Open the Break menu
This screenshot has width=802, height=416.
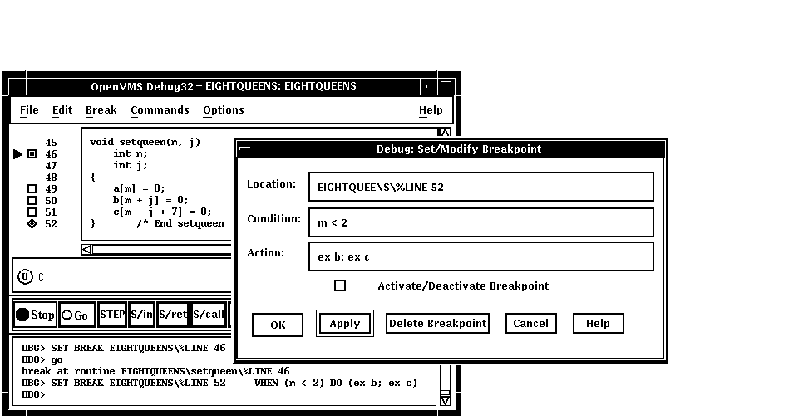[101, 110]
